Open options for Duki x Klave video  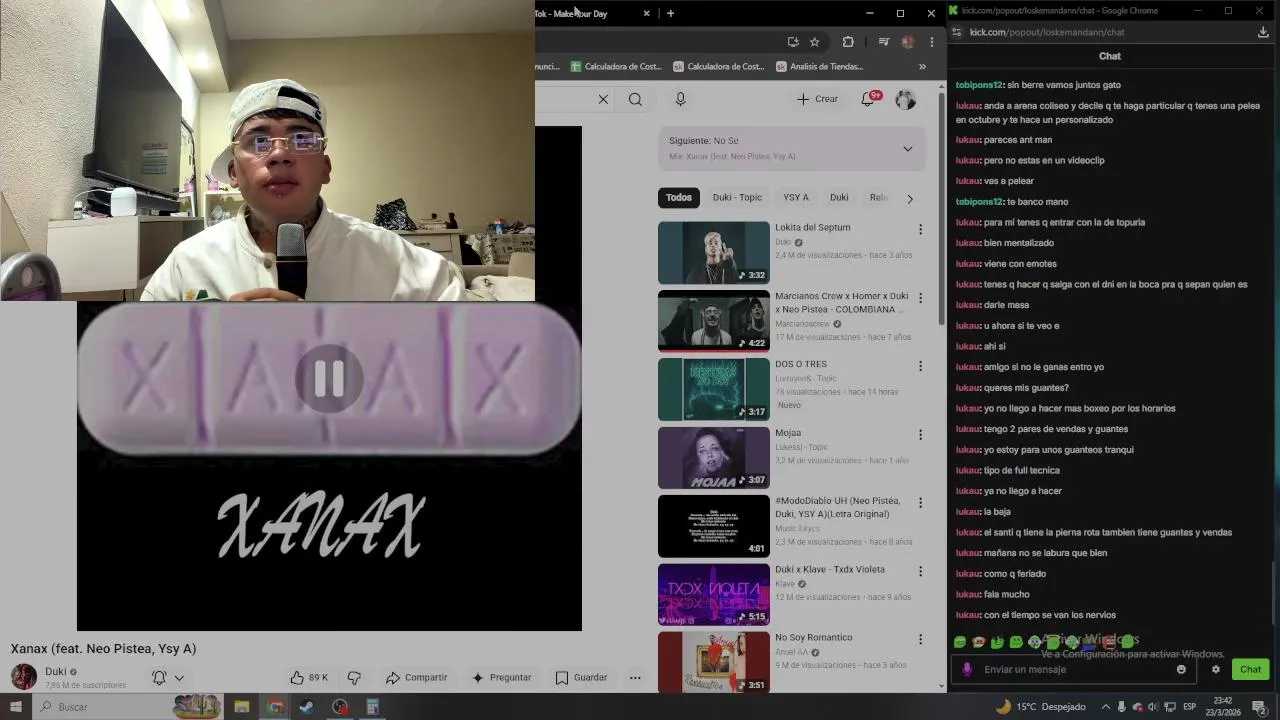920,571
